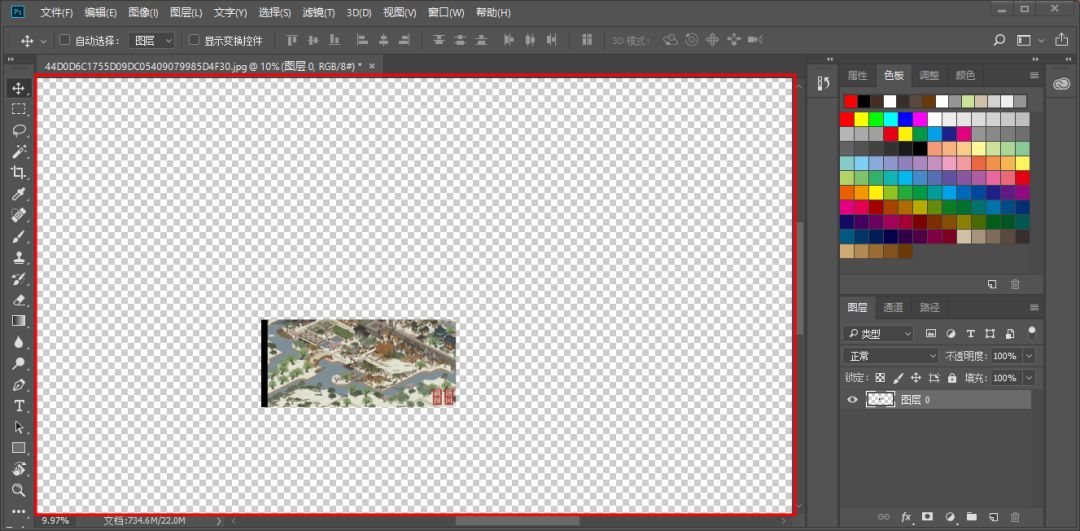Viewport: 1080px width, 531px height.
Task: Select the Rectangular Marquee tool
Action: click(x=19, y=109)
